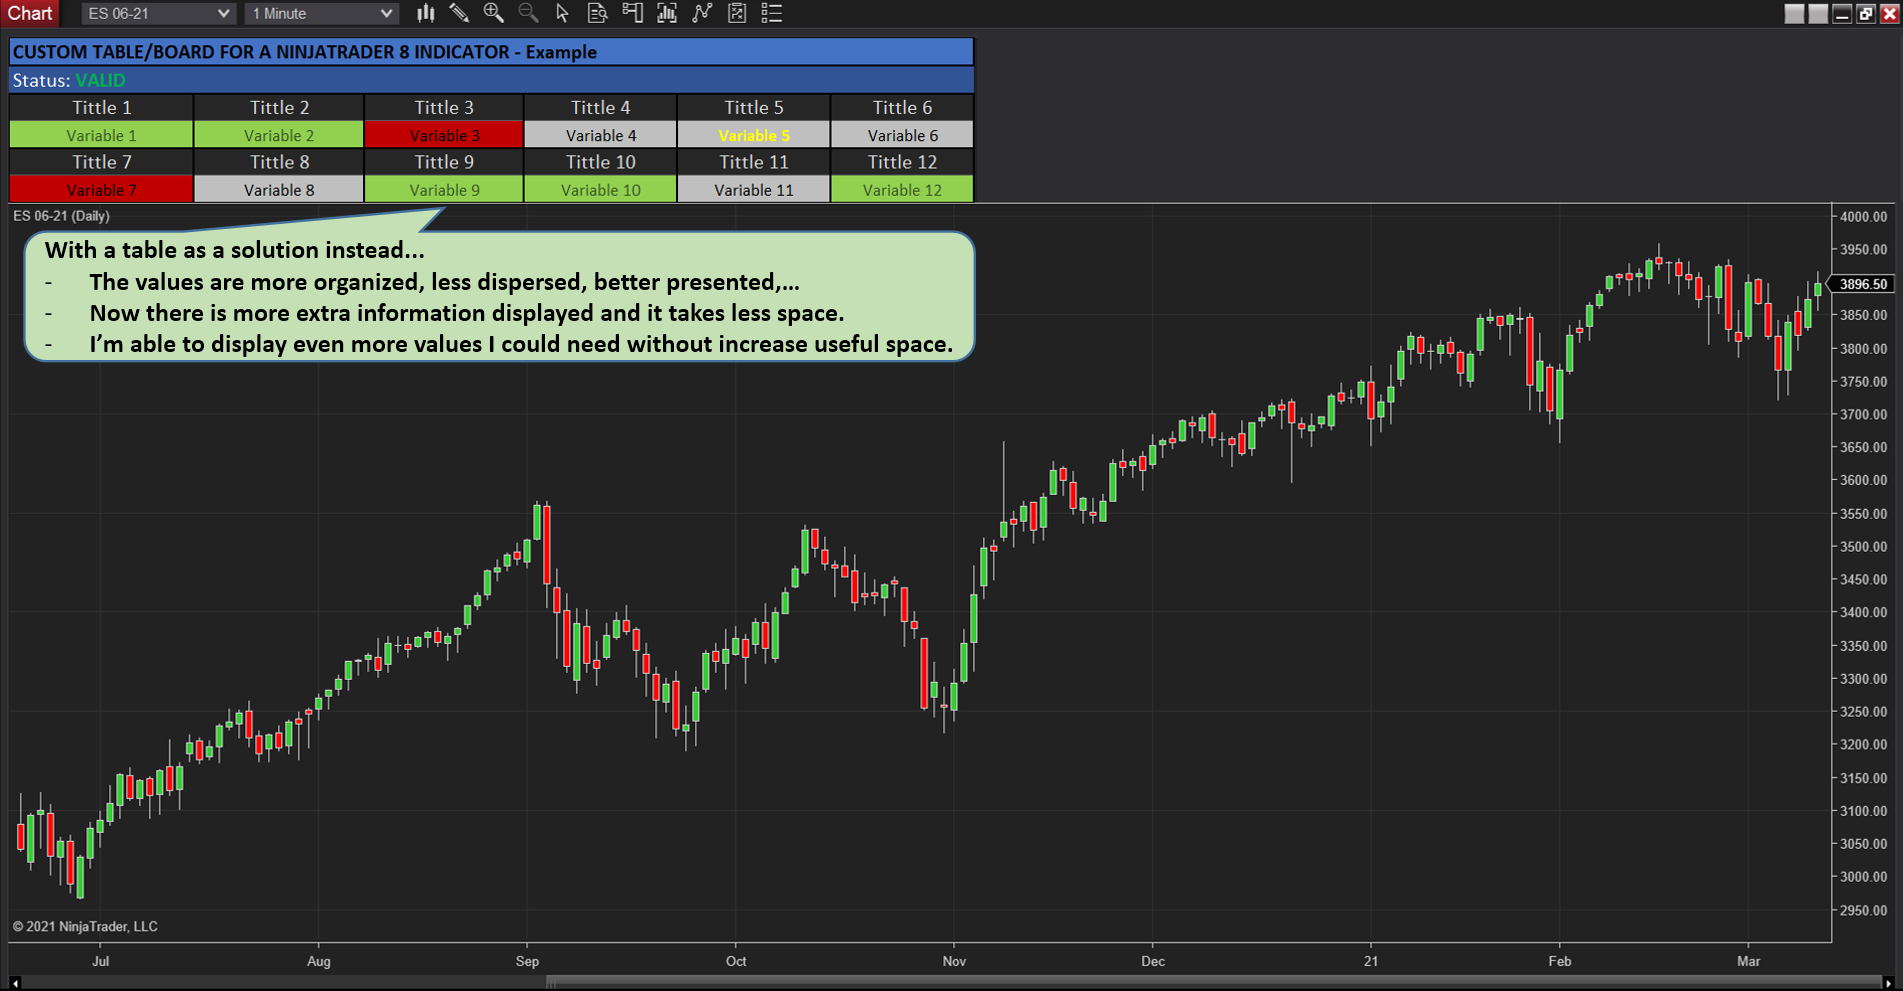The height and width of the screenshot is (991, 1903).
Task: Click the Variable 7 red cell
Action: coord(100,189)
